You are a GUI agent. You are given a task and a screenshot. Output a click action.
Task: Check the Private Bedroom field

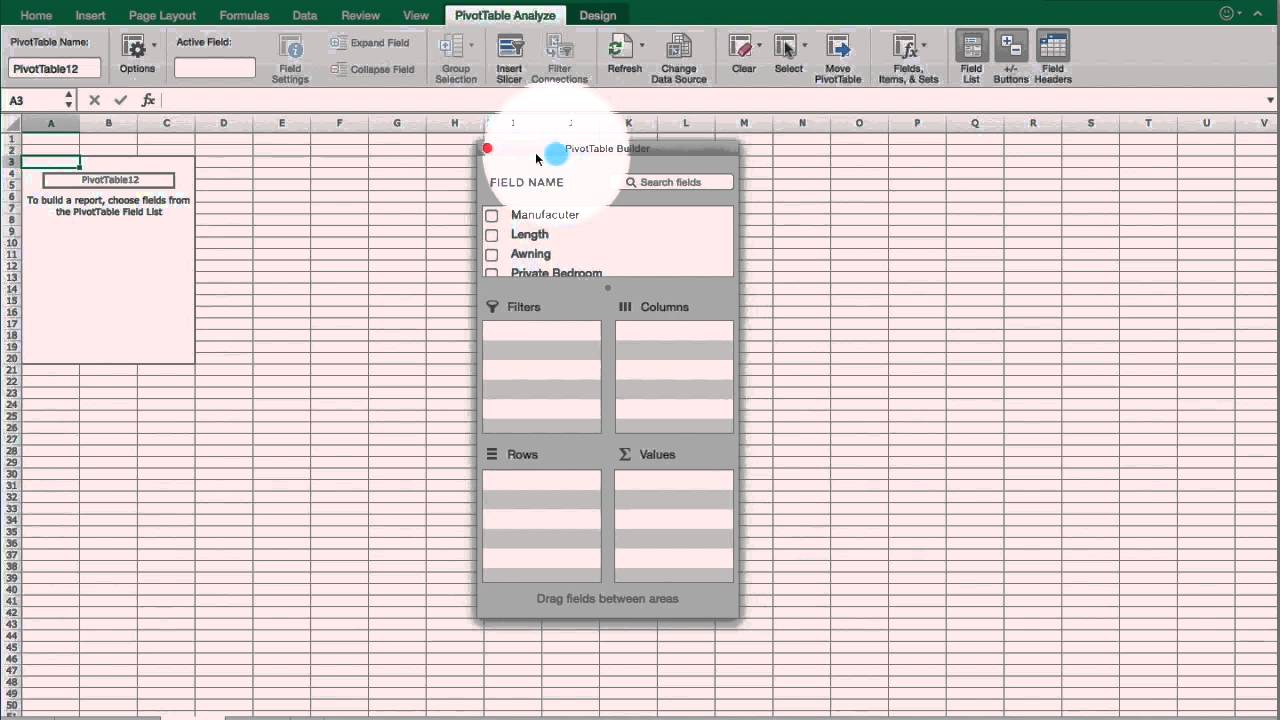pyautogui.click(x=491, y=272)
